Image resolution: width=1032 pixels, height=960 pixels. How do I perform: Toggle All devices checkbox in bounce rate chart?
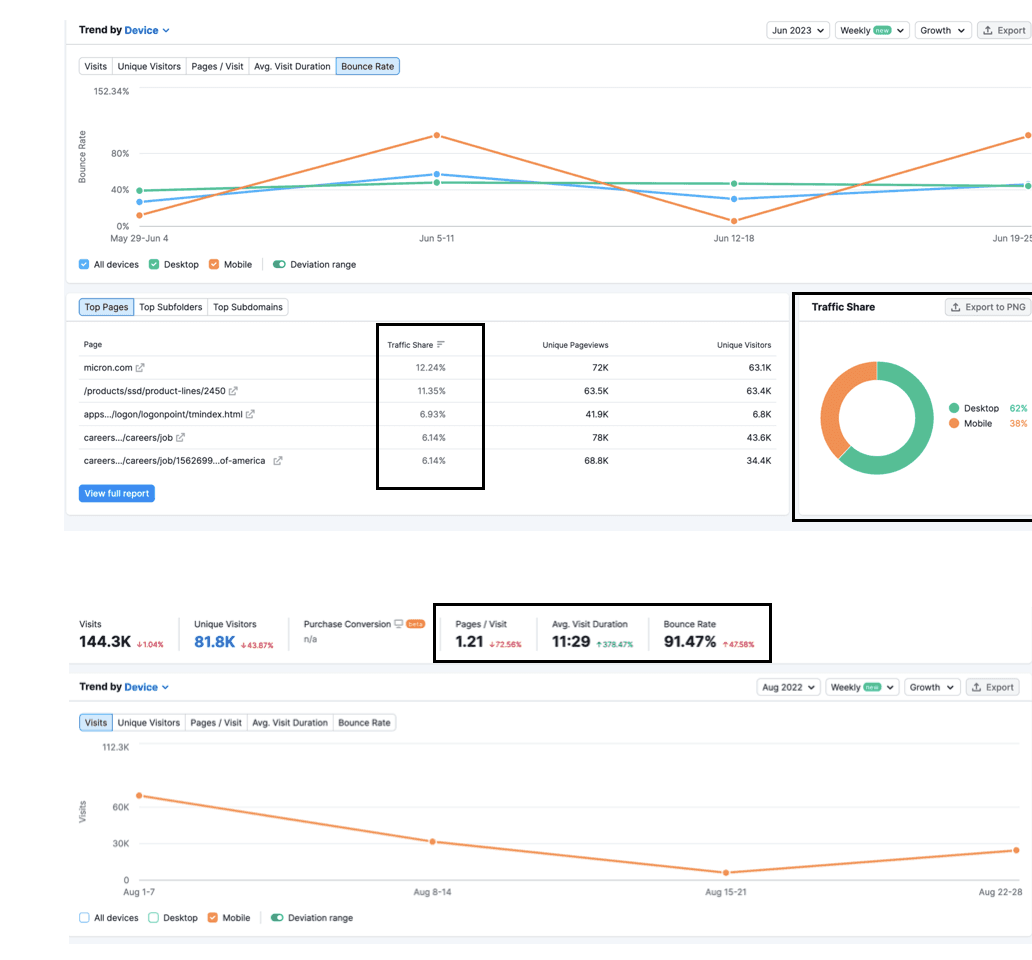pos(84,265)
